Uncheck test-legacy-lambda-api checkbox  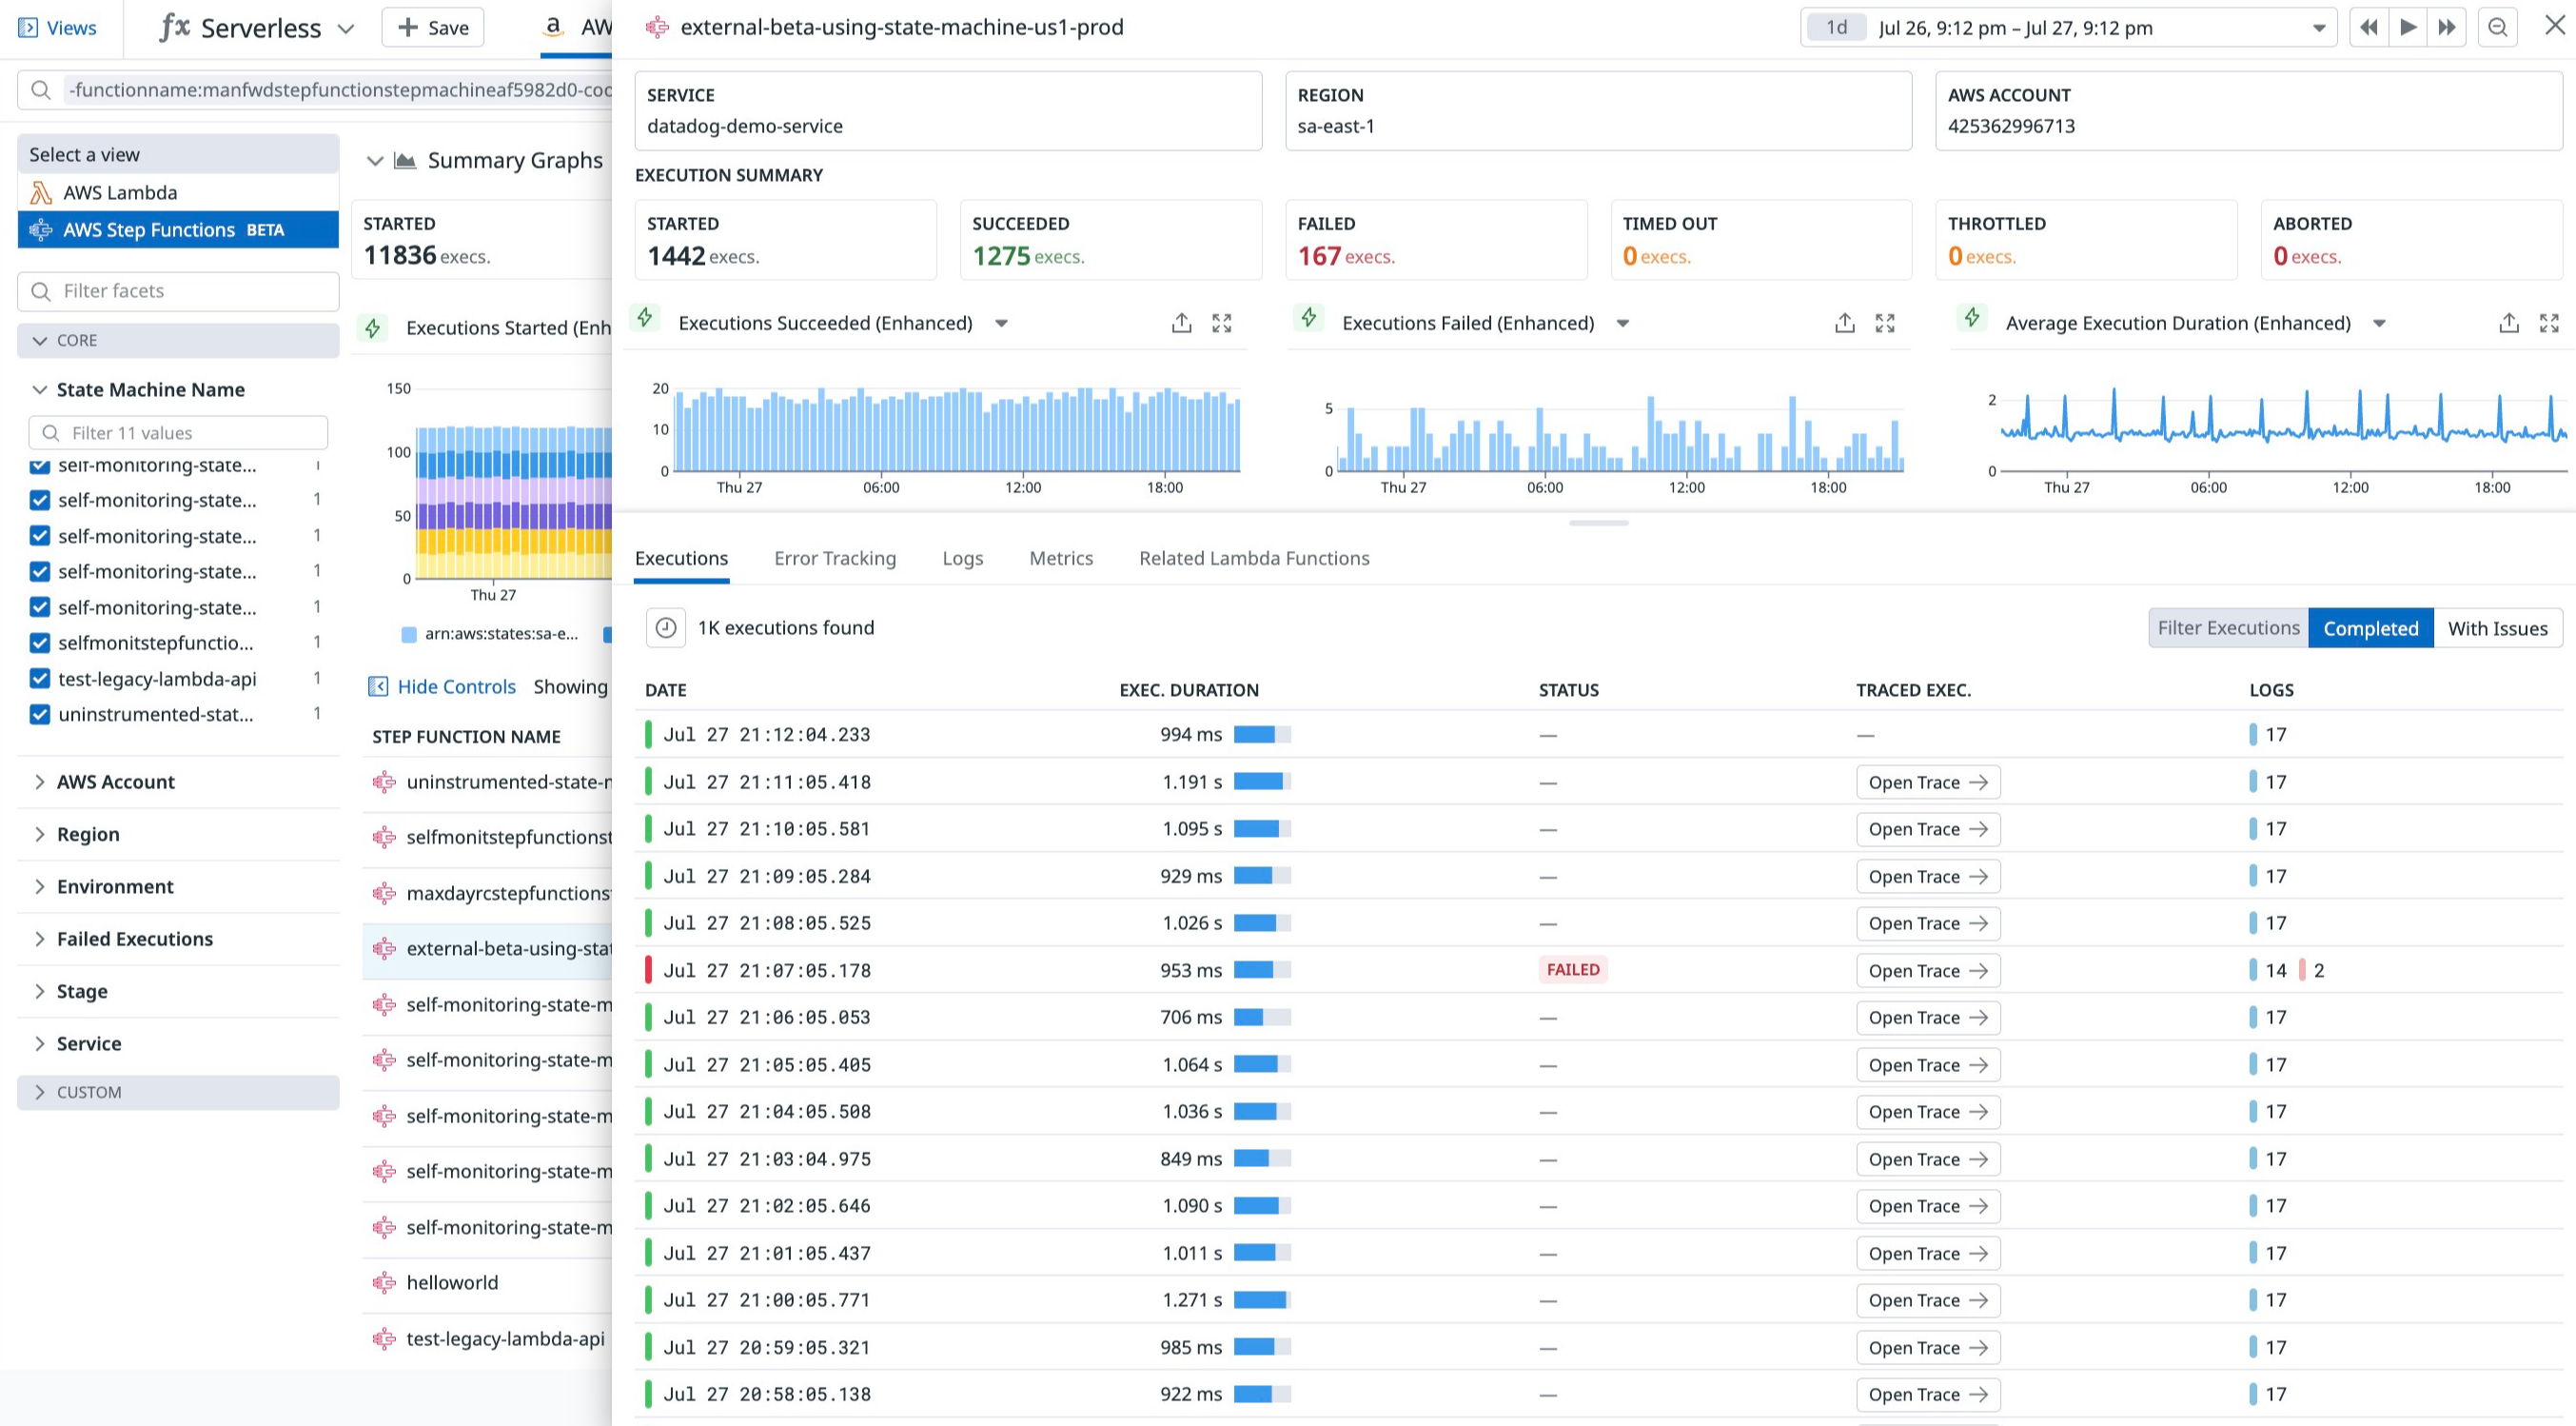point(40,679)
